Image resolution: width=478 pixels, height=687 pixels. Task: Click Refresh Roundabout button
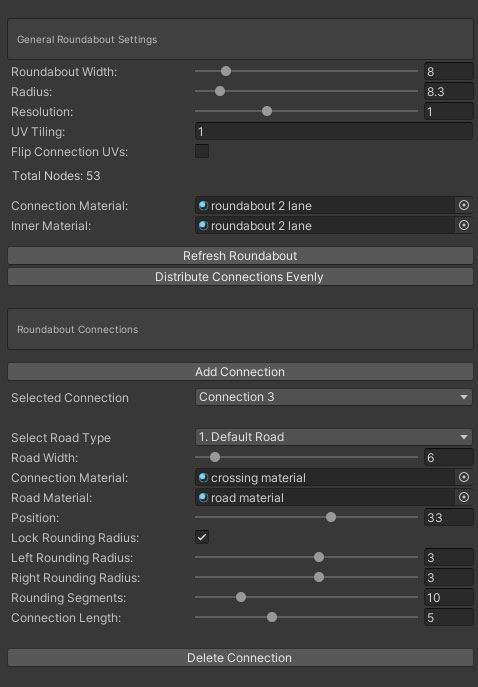tap(240, 255)
